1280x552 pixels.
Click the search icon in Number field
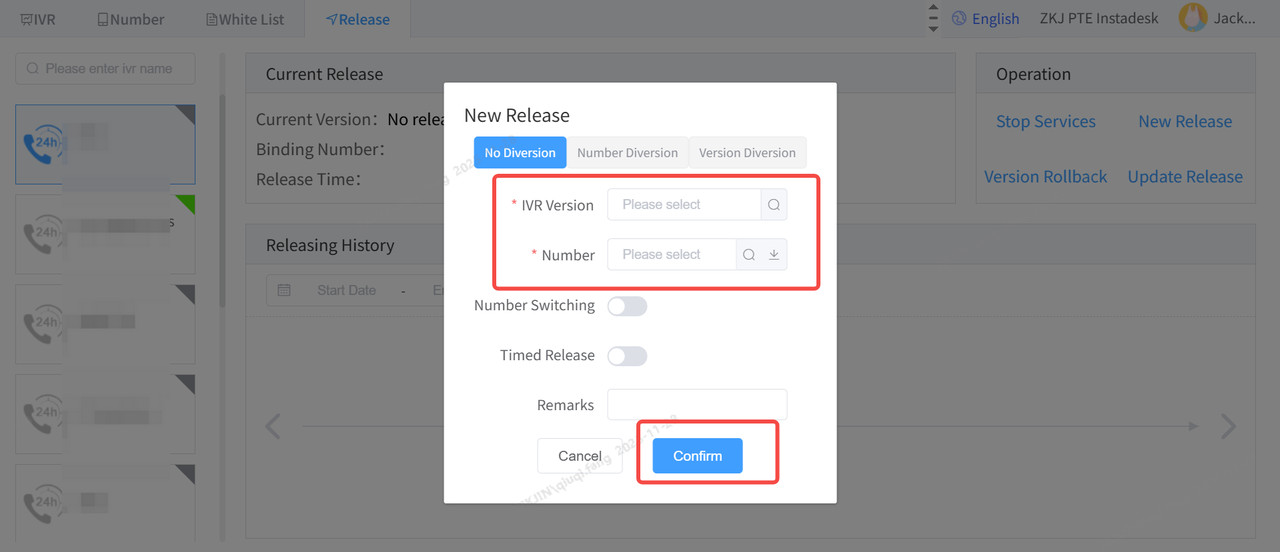tap(749, 255)
